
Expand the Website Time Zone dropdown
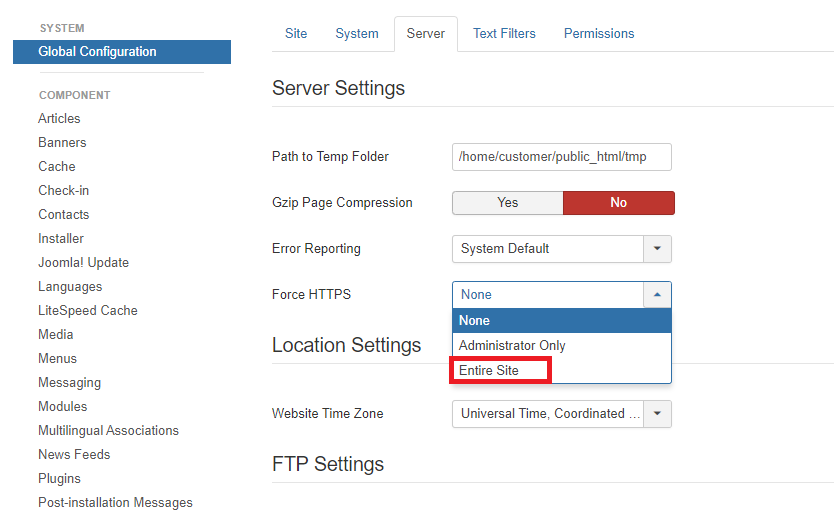pyautogui.click(x=657, y=414)
